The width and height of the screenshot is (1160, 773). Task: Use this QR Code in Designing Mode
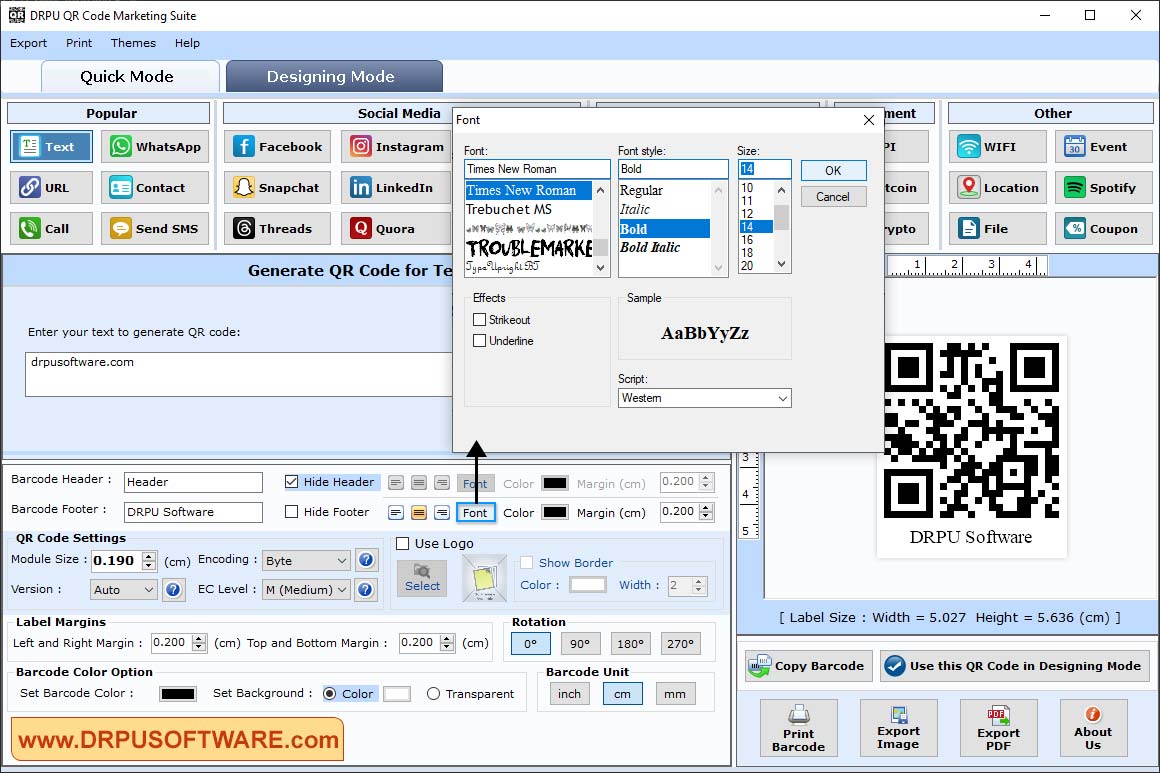(x=1014, y=666)
